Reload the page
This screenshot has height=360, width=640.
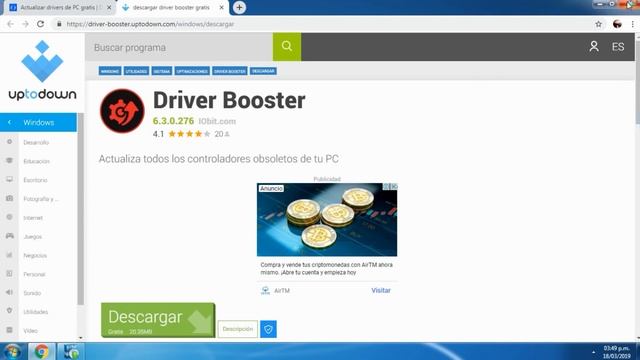coord(40,24)
